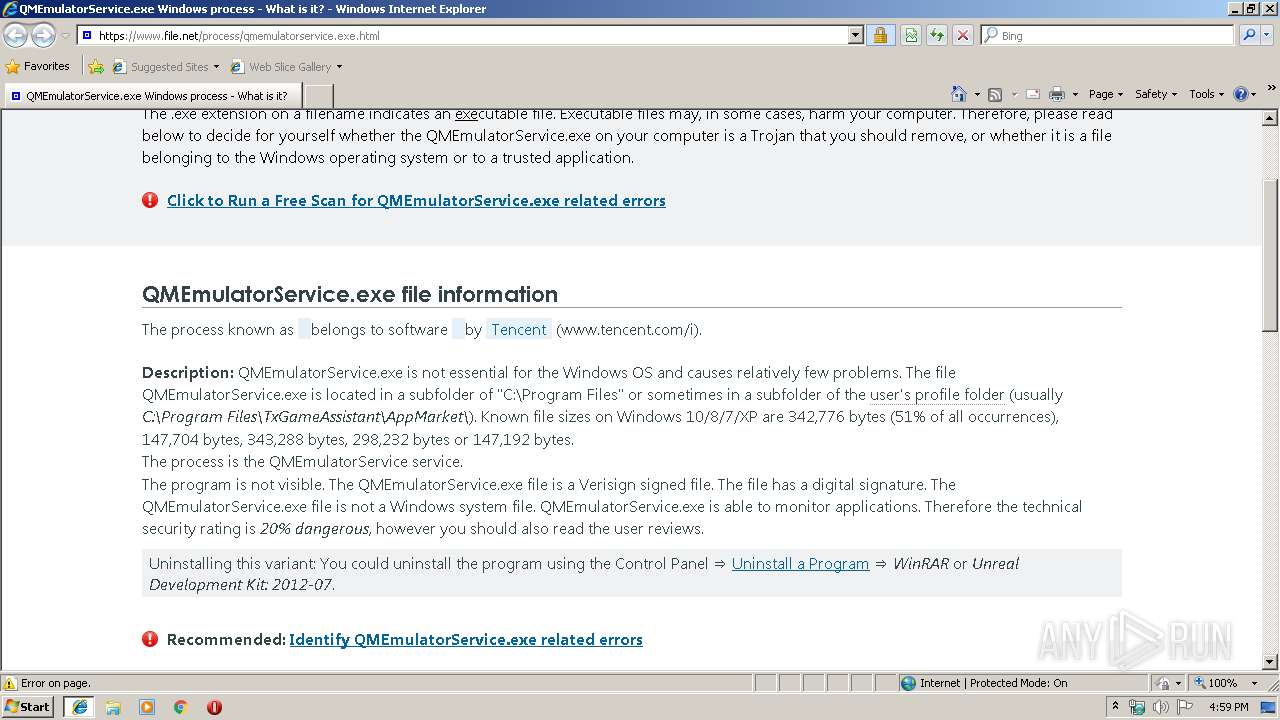Go to the Home page icon
Screen dimensions: 1280x720
959,94
